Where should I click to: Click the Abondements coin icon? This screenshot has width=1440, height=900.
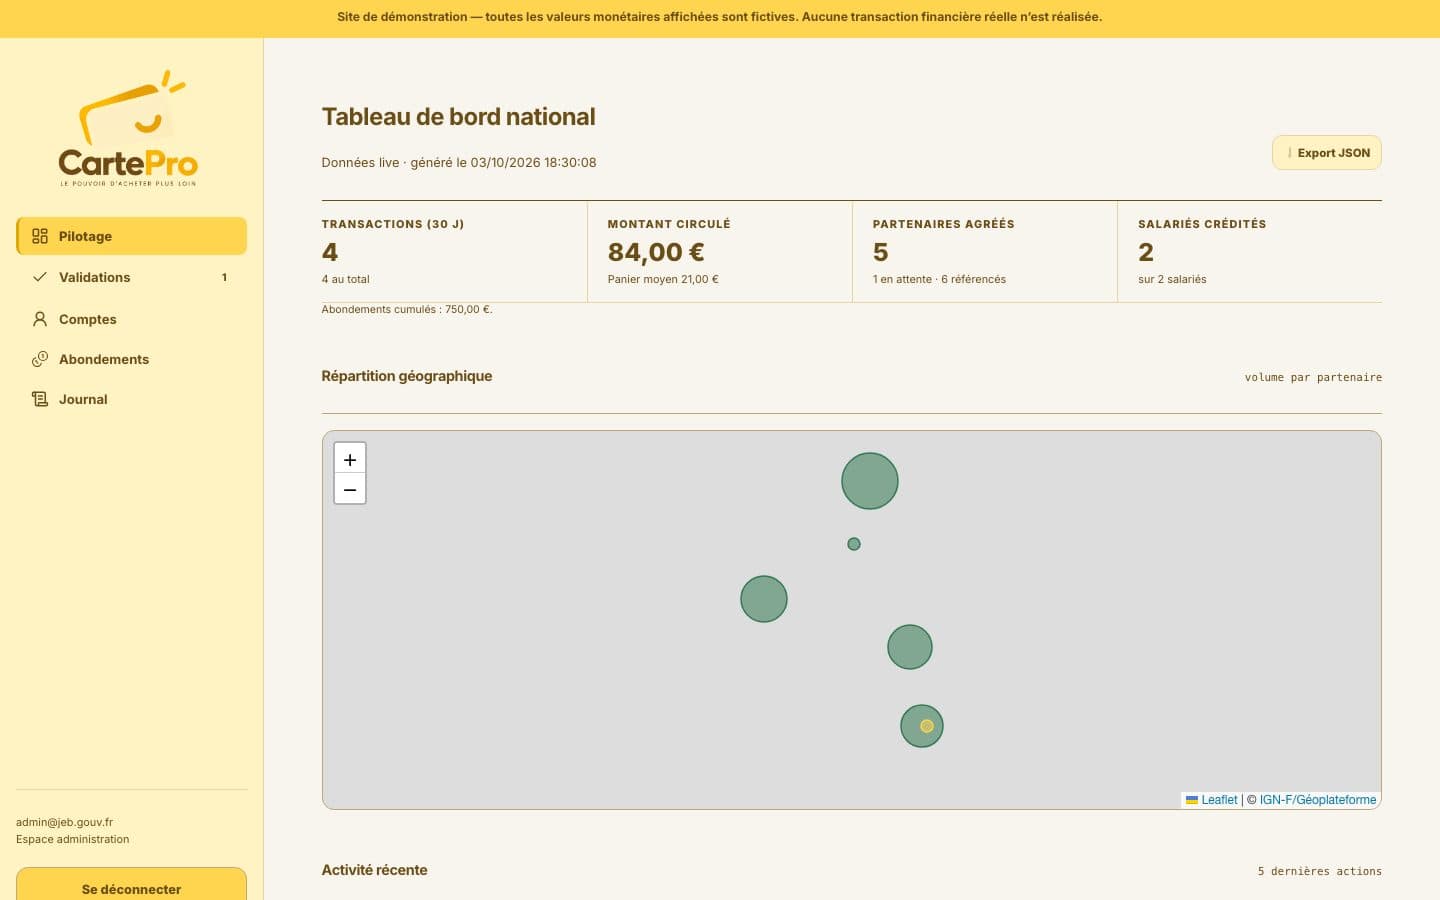click(x=40, y=359)
